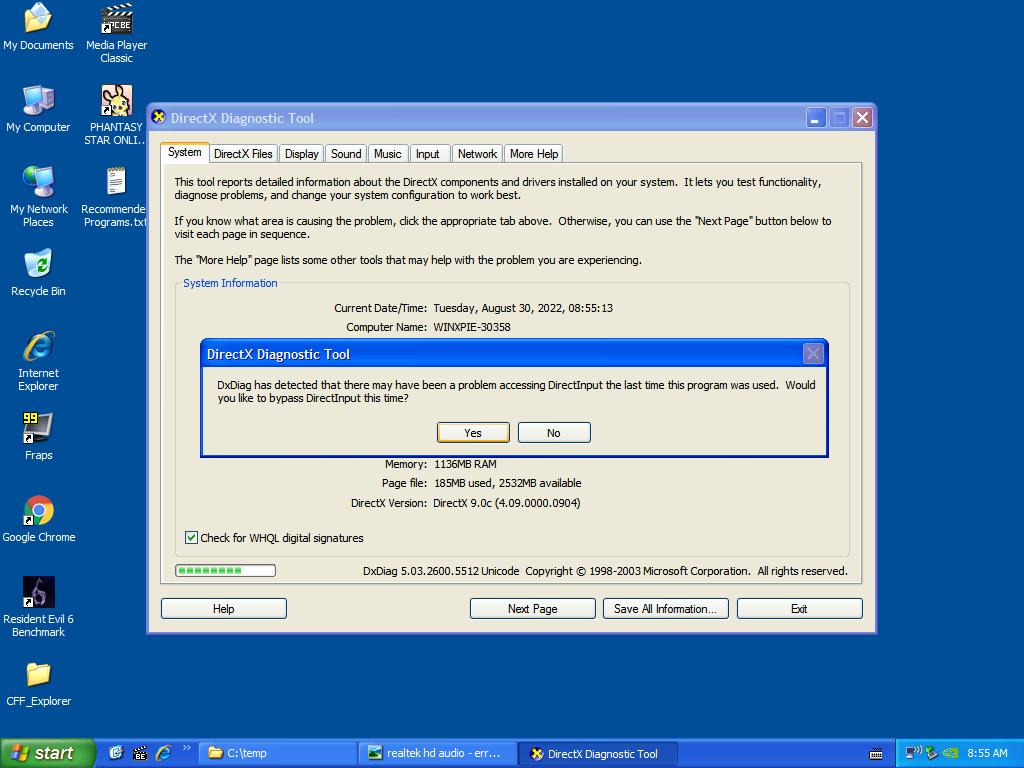Open Media Player Classic shortcut
Viewport: 1024px width, 768px height.
click(116, 33)
